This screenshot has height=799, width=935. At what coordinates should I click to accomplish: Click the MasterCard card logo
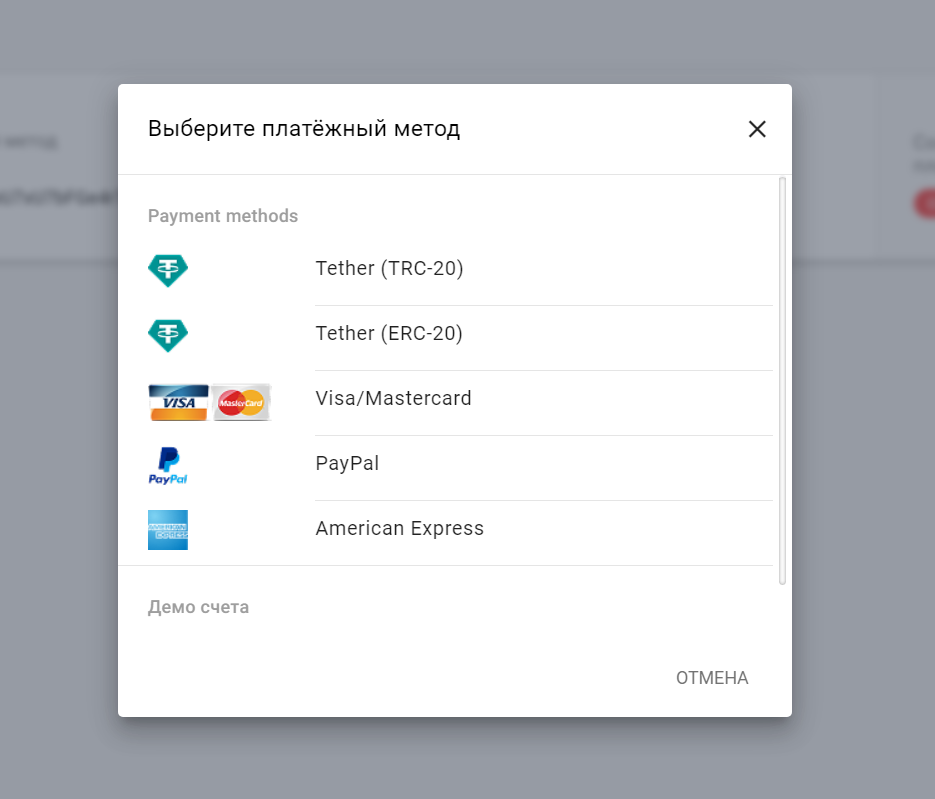[x=241, y=402]
